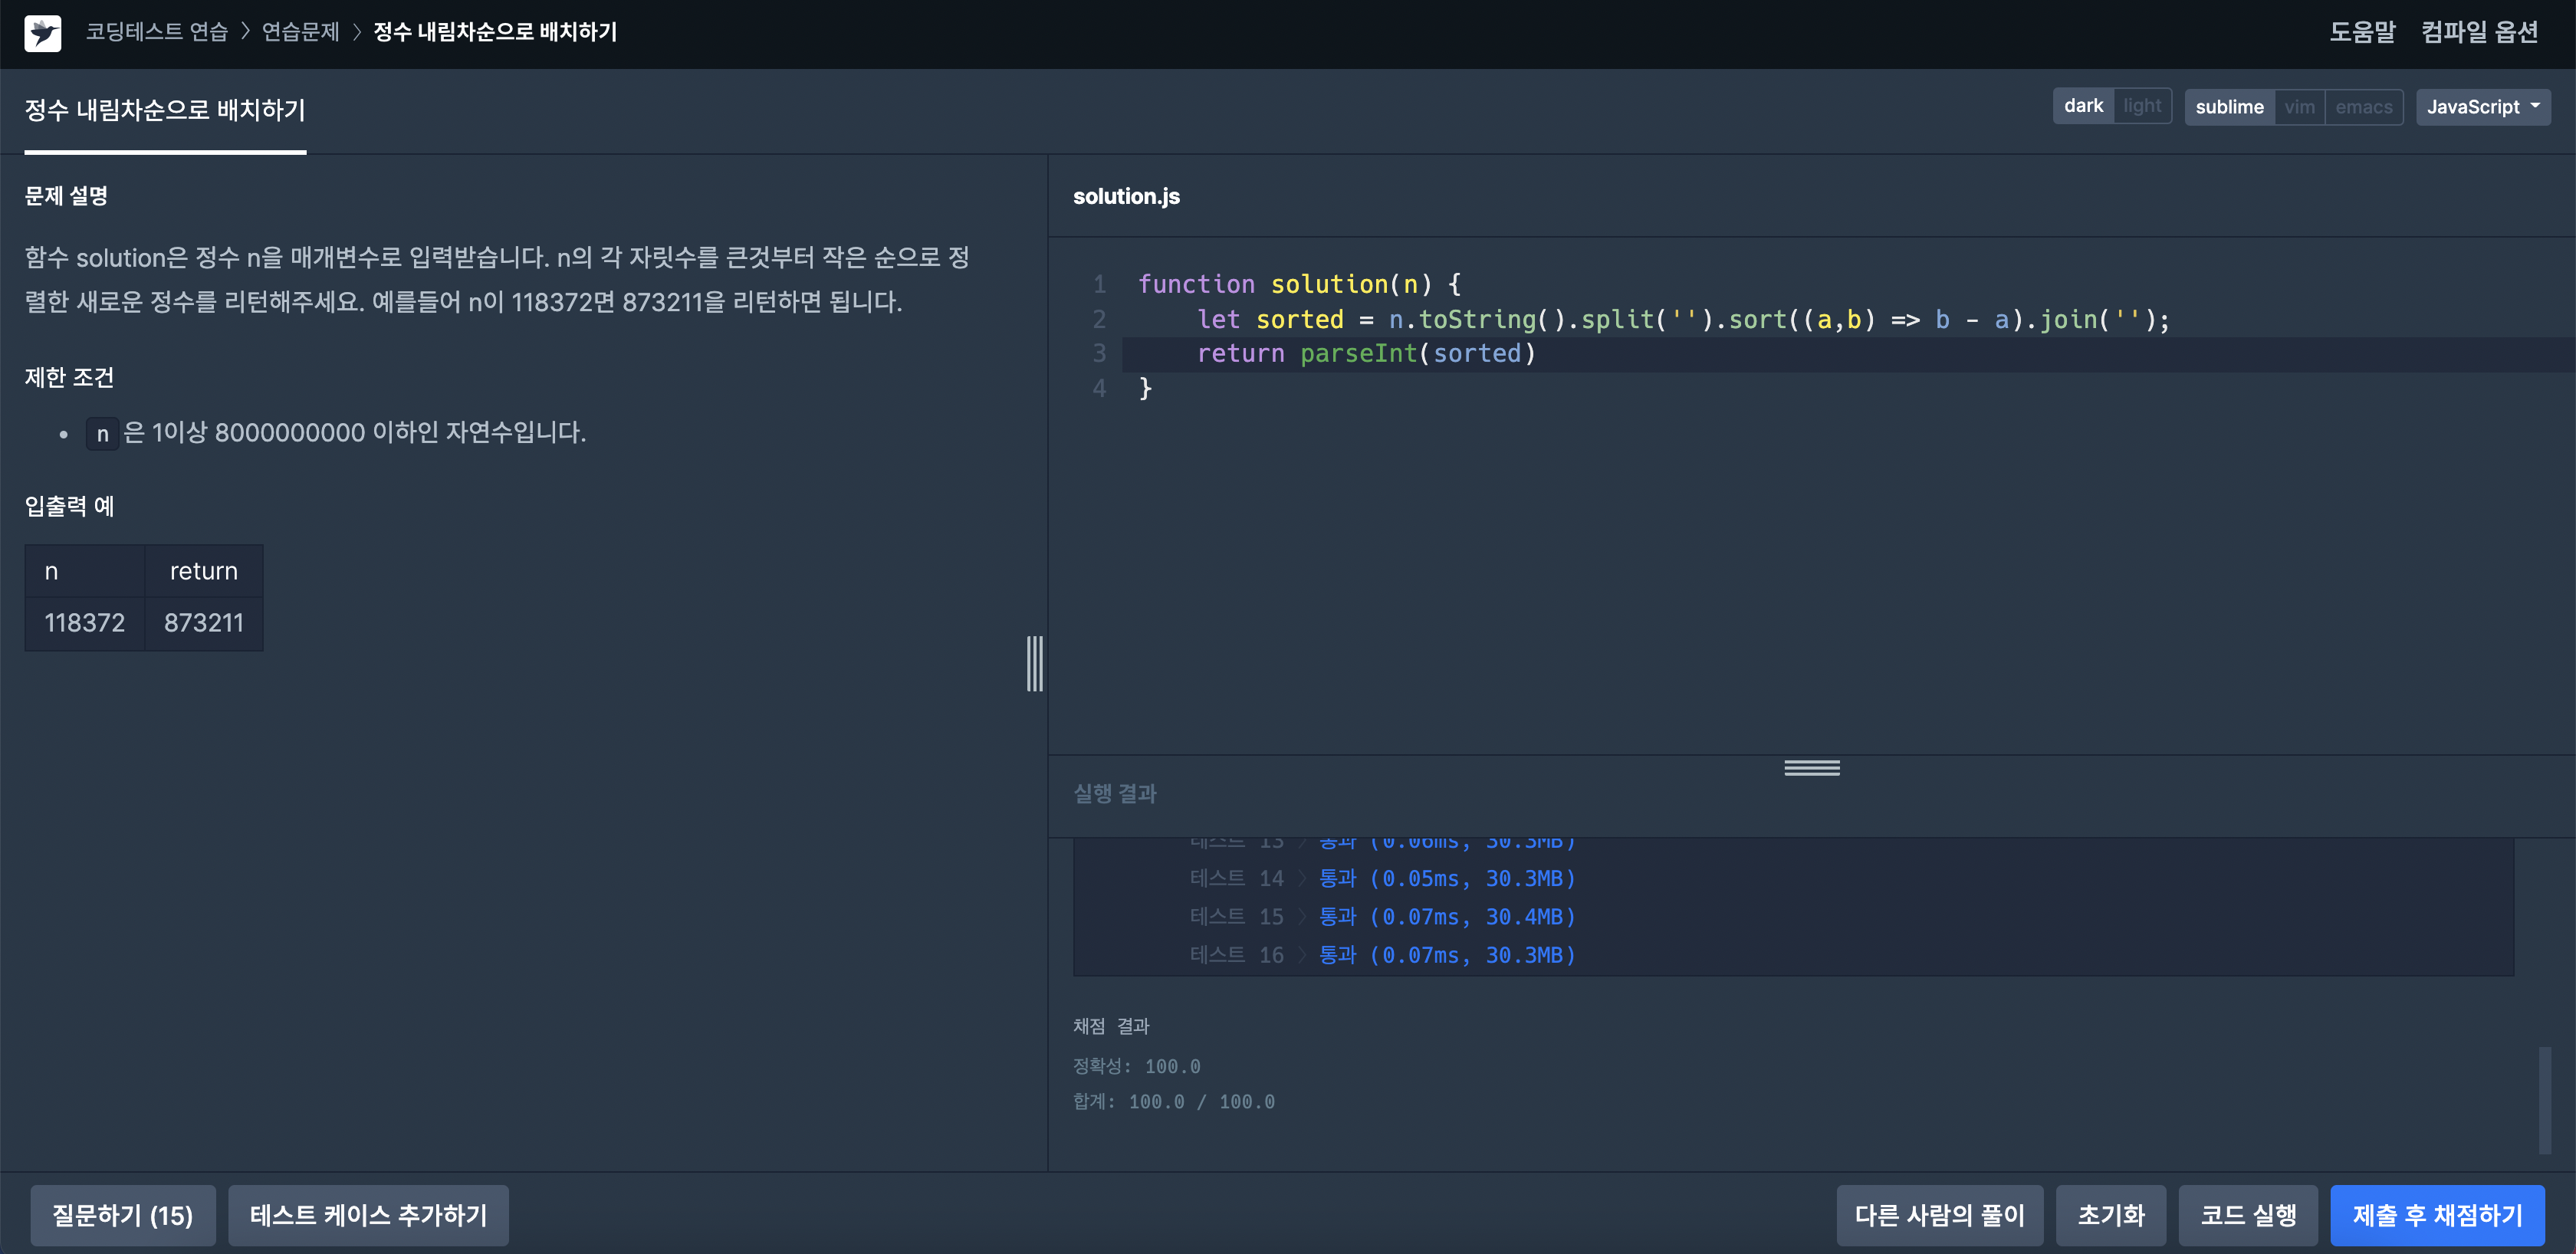This screenshot has width=2576, height=1254.
Task: Click the 입출력 예 heading
Action: [x=69, y=506]
